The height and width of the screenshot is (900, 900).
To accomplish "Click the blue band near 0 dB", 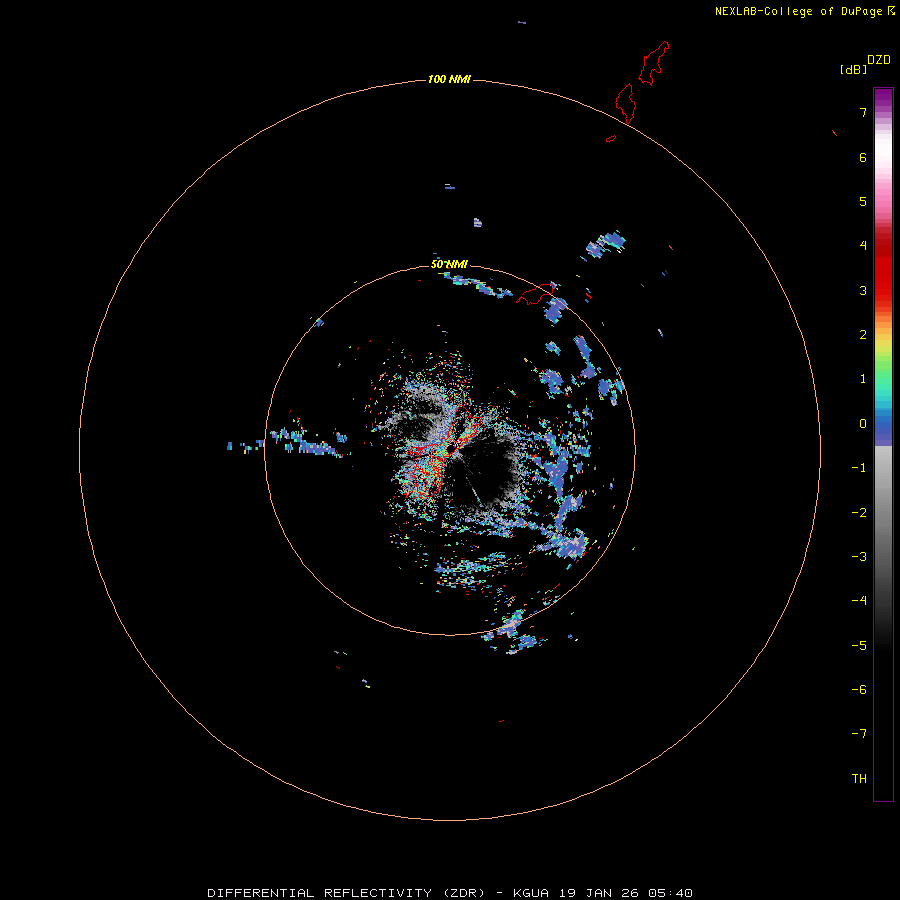I will pos(883,428).
